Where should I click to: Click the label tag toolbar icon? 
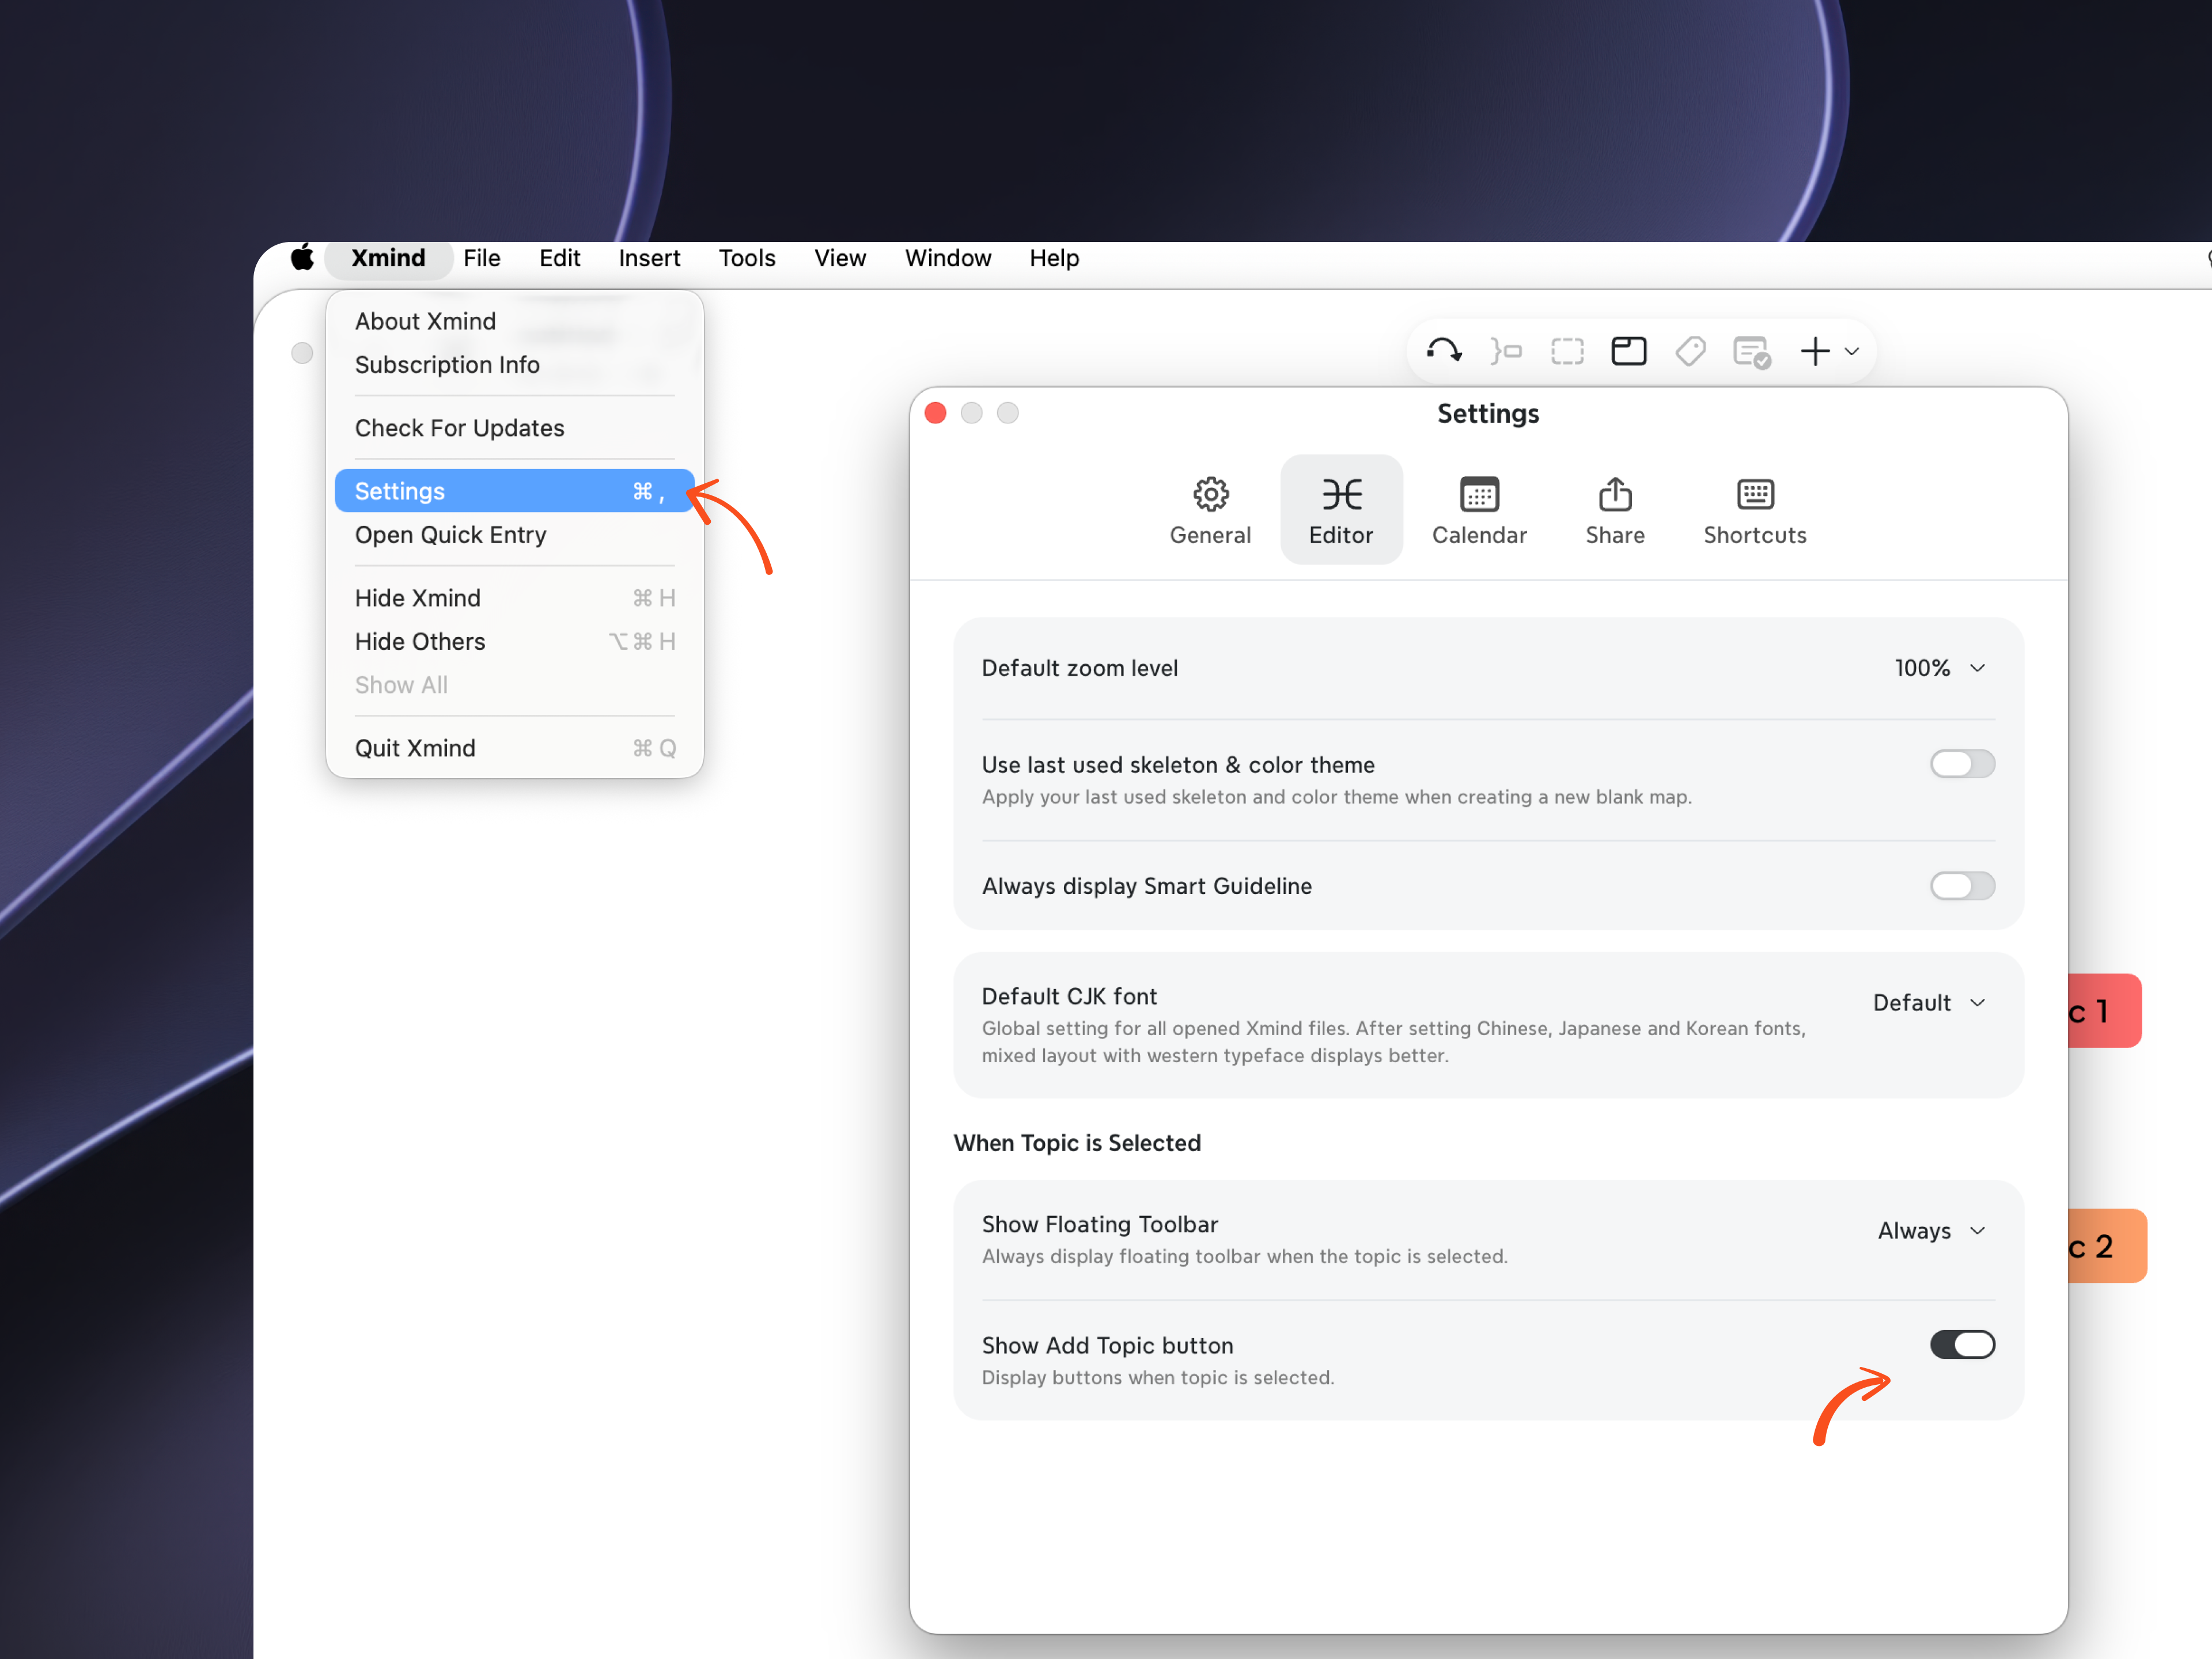tap(1690, 351)
